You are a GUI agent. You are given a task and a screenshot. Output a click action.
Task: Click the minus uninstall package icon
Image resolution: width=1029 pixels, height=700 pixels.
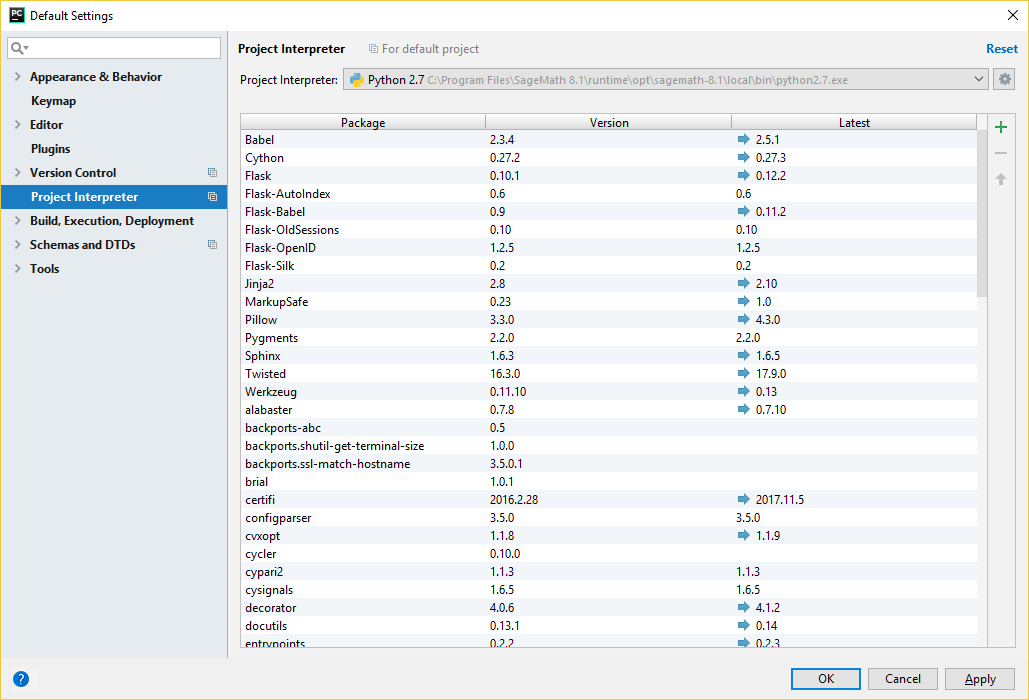click(x=1001, y=153)
